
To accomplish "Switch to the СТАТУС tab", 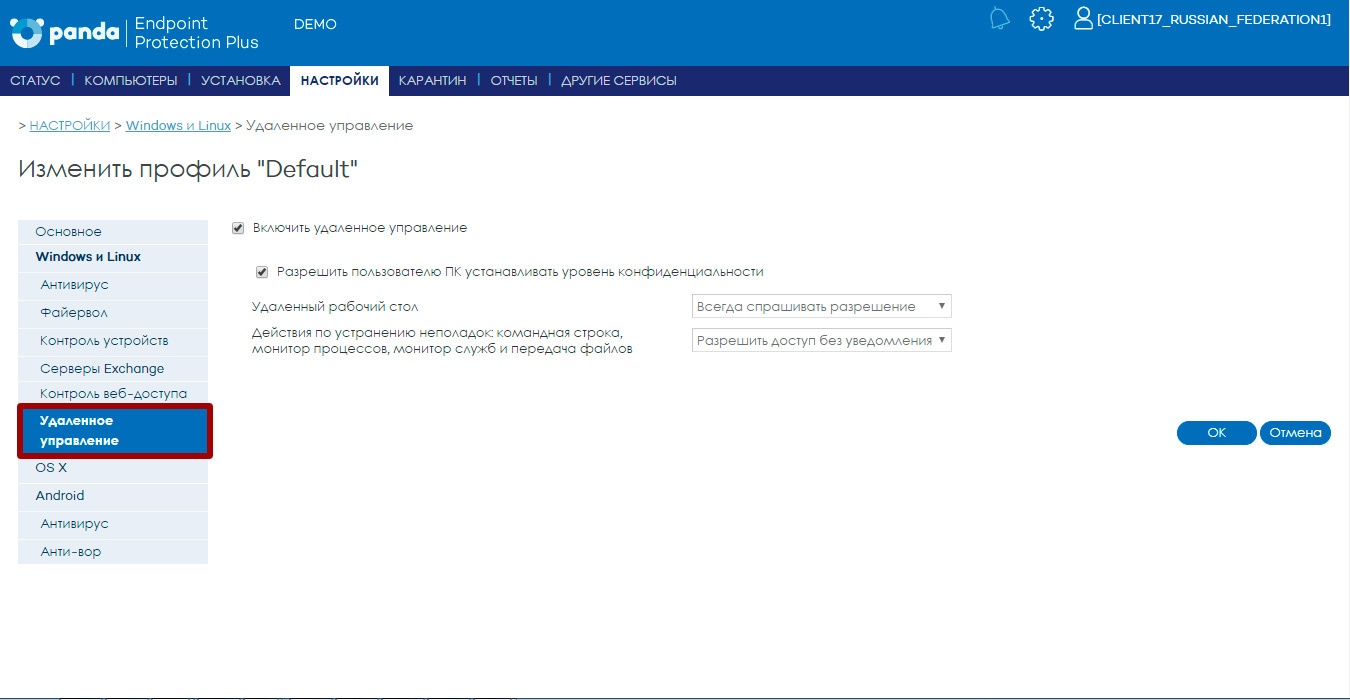I will (35, 81).
